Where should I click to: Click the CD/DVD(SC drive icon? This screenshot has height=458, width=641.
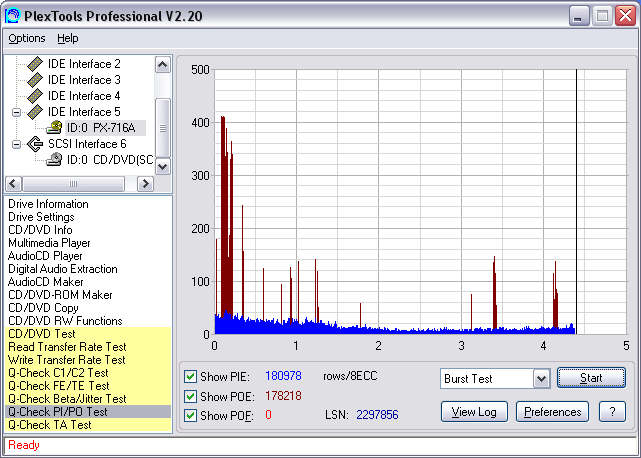pos(54,159)
